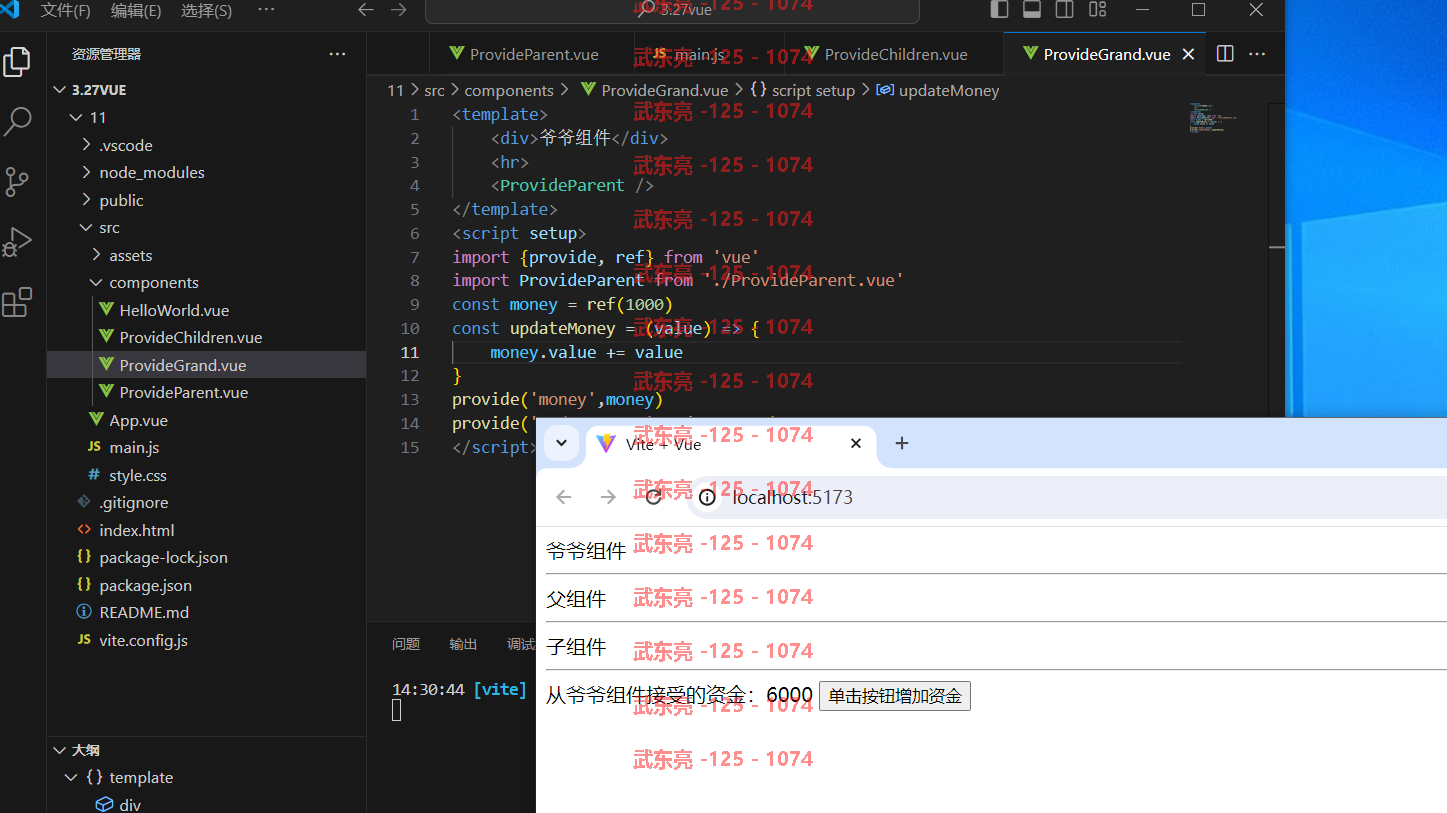Open README.md in the explorer
Screen dimensions: 1447x813
click(206, 612)
